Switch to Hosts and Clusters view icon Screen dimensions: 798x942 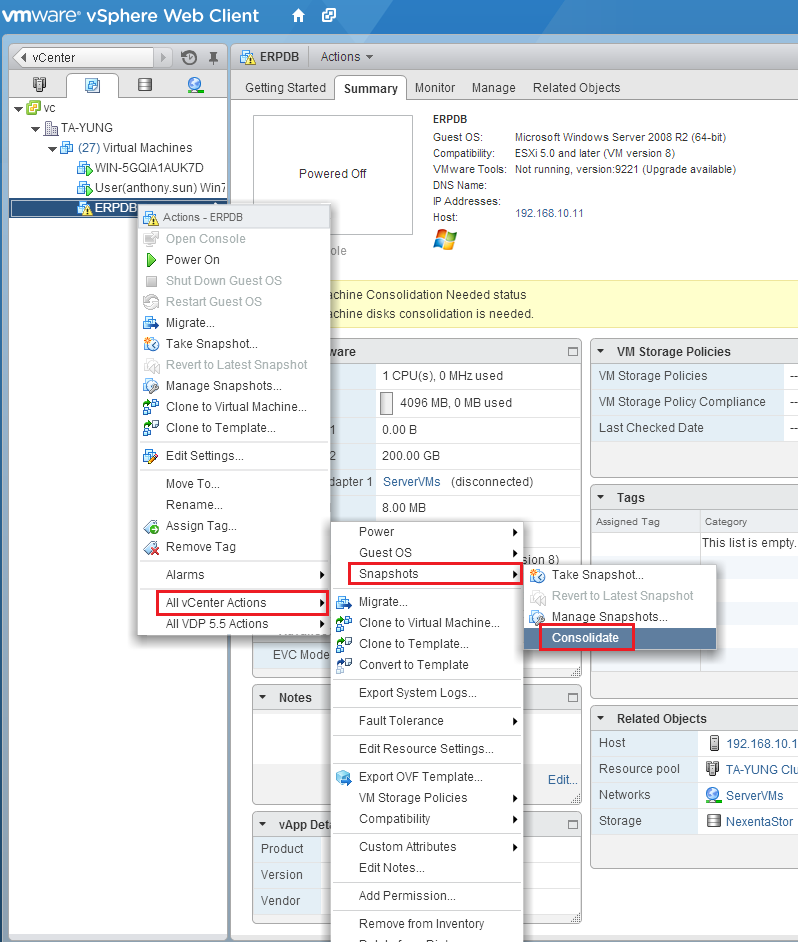(x=40, y=85)
